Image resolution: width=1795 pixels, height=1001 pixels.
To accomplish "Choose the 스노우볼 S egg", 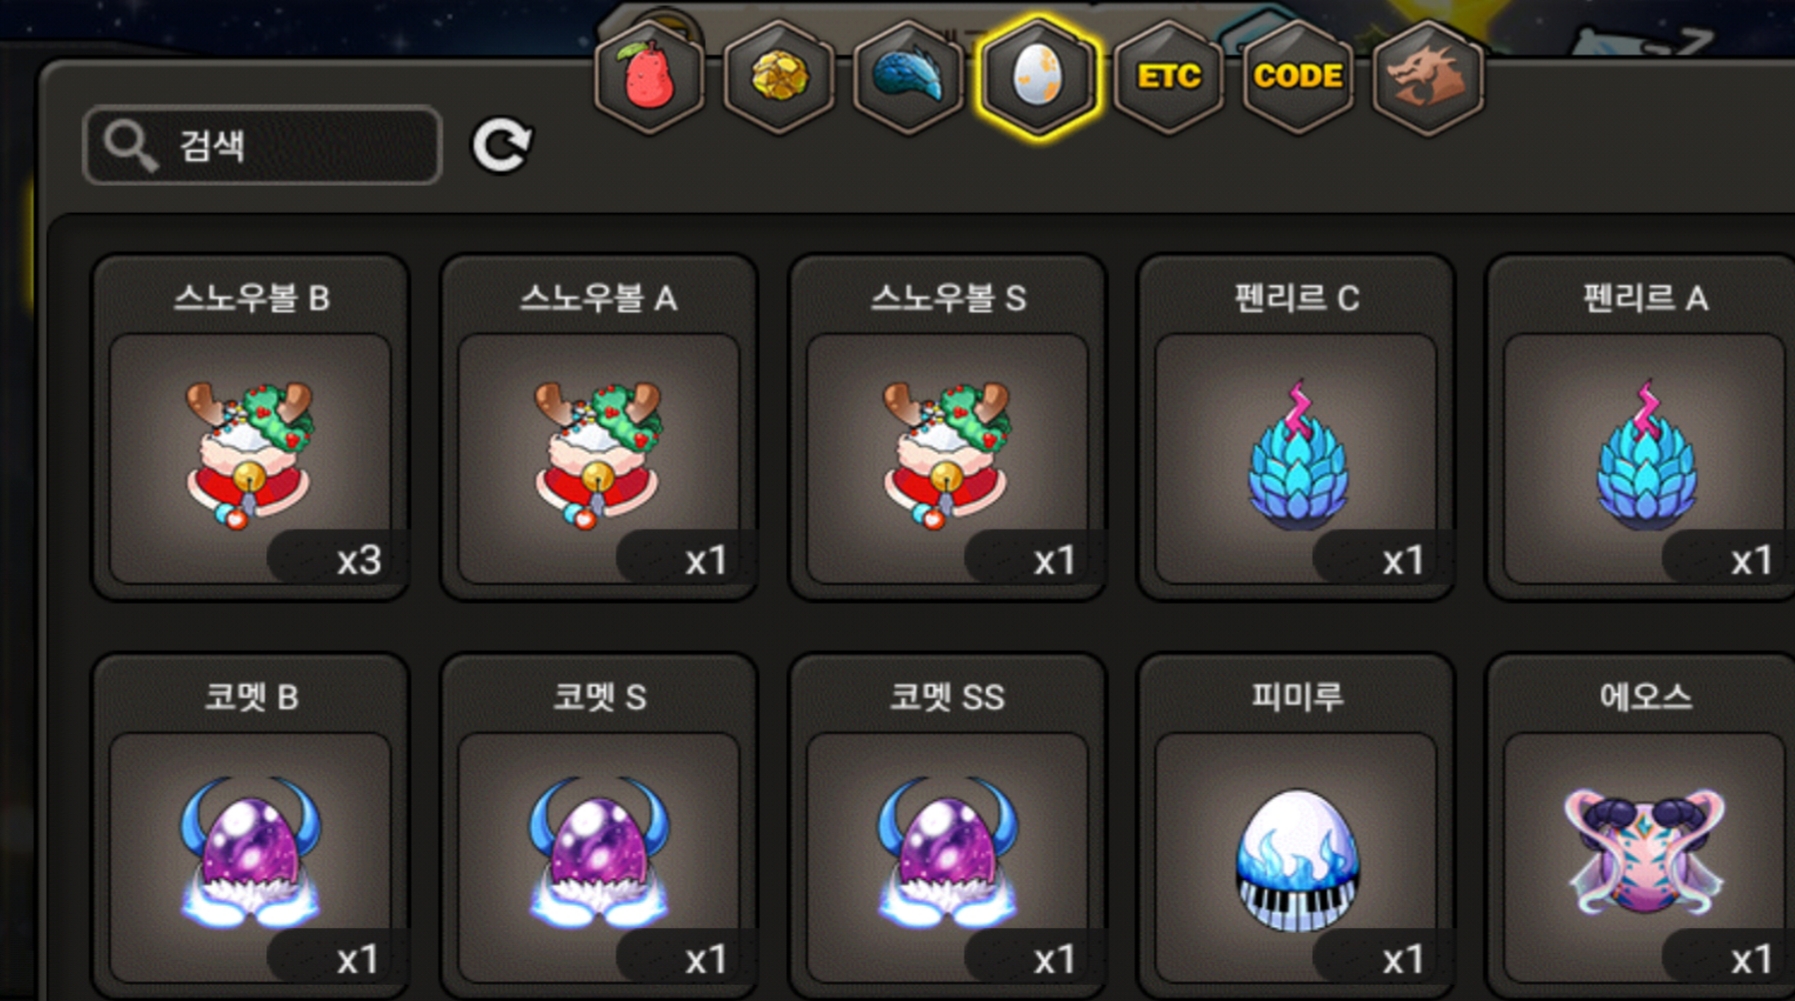I will click(x=947, y=428).
